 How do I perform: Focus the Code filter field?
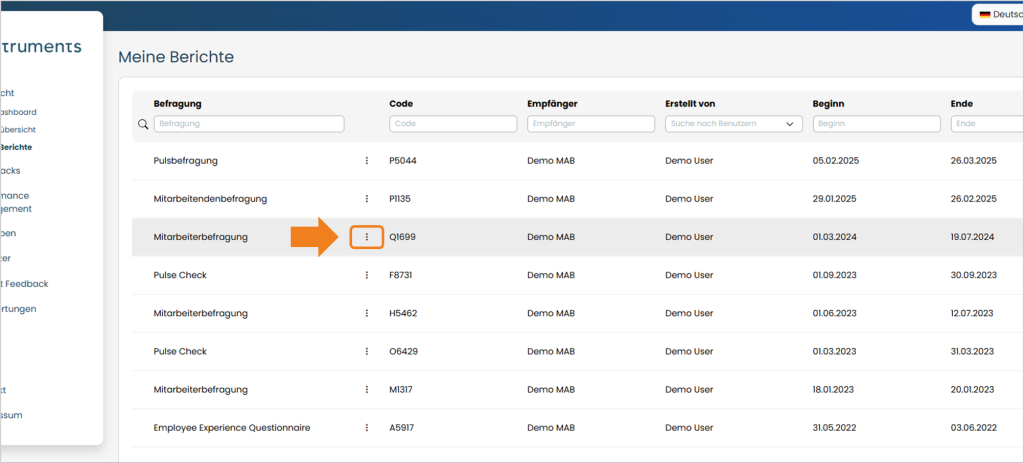(x=453, y=123)
